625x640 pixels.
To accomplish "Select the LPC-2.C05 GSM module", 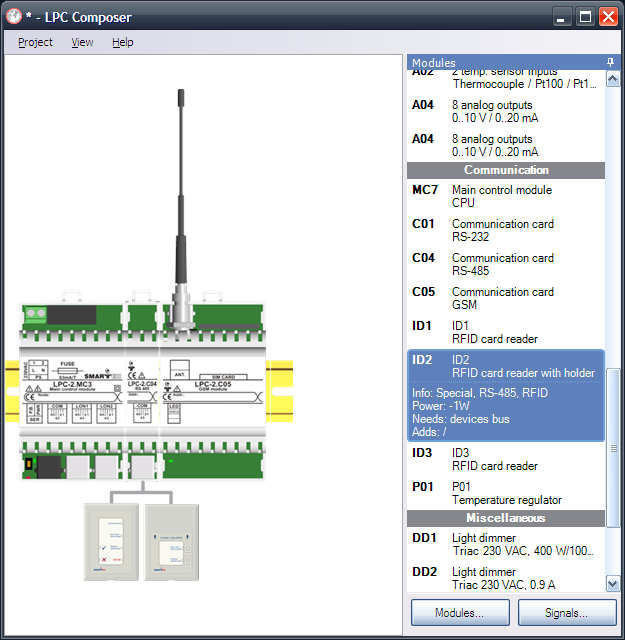I will (x=212, y=392).
